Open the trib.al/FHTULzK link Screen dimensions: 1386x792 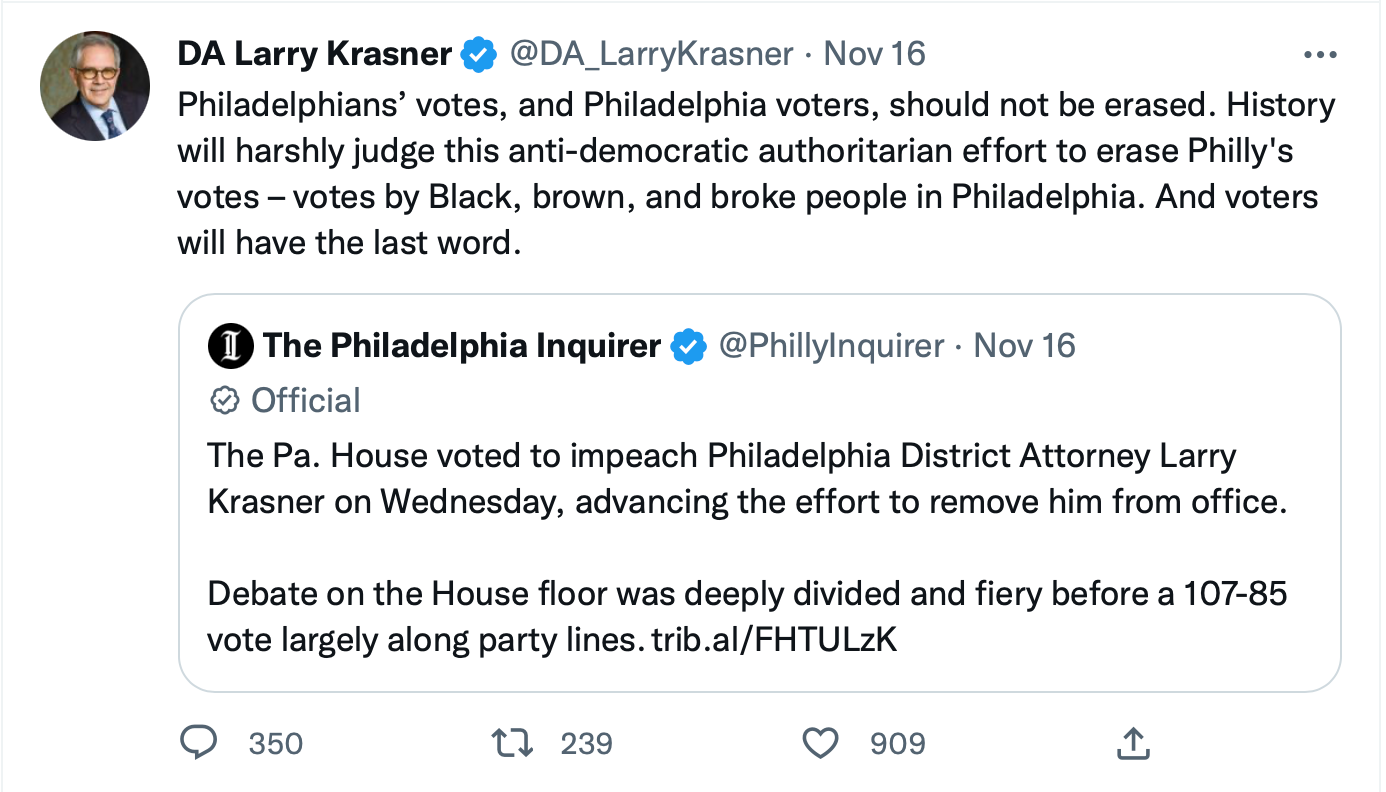774,640
